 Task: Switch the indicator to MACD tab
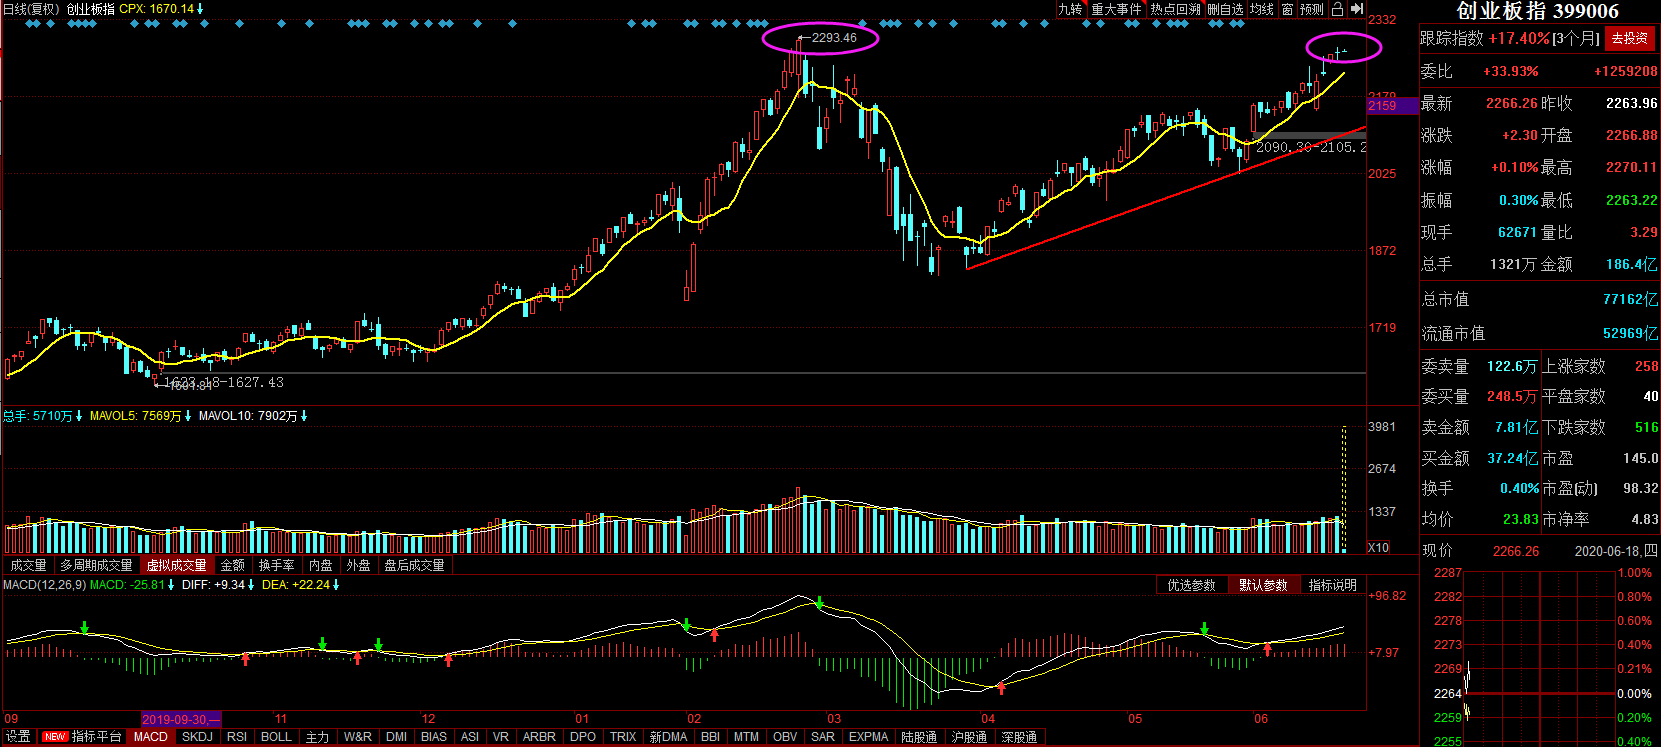151,737
